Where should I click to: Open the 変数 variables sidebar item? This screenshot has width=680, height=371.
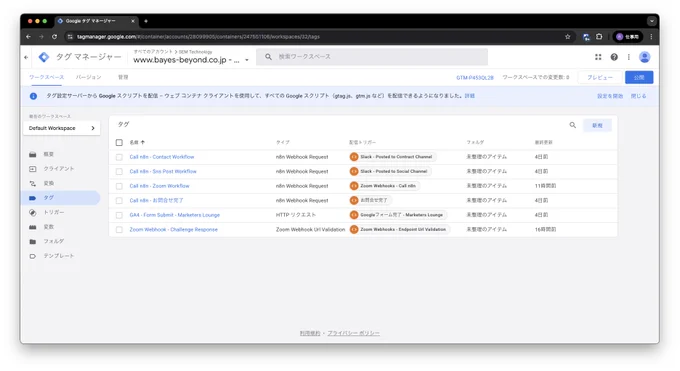61,227
